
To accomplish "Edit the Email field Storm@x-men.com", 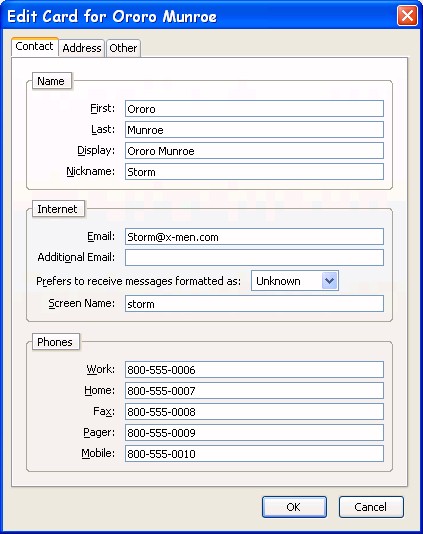I will pos(254,237).
